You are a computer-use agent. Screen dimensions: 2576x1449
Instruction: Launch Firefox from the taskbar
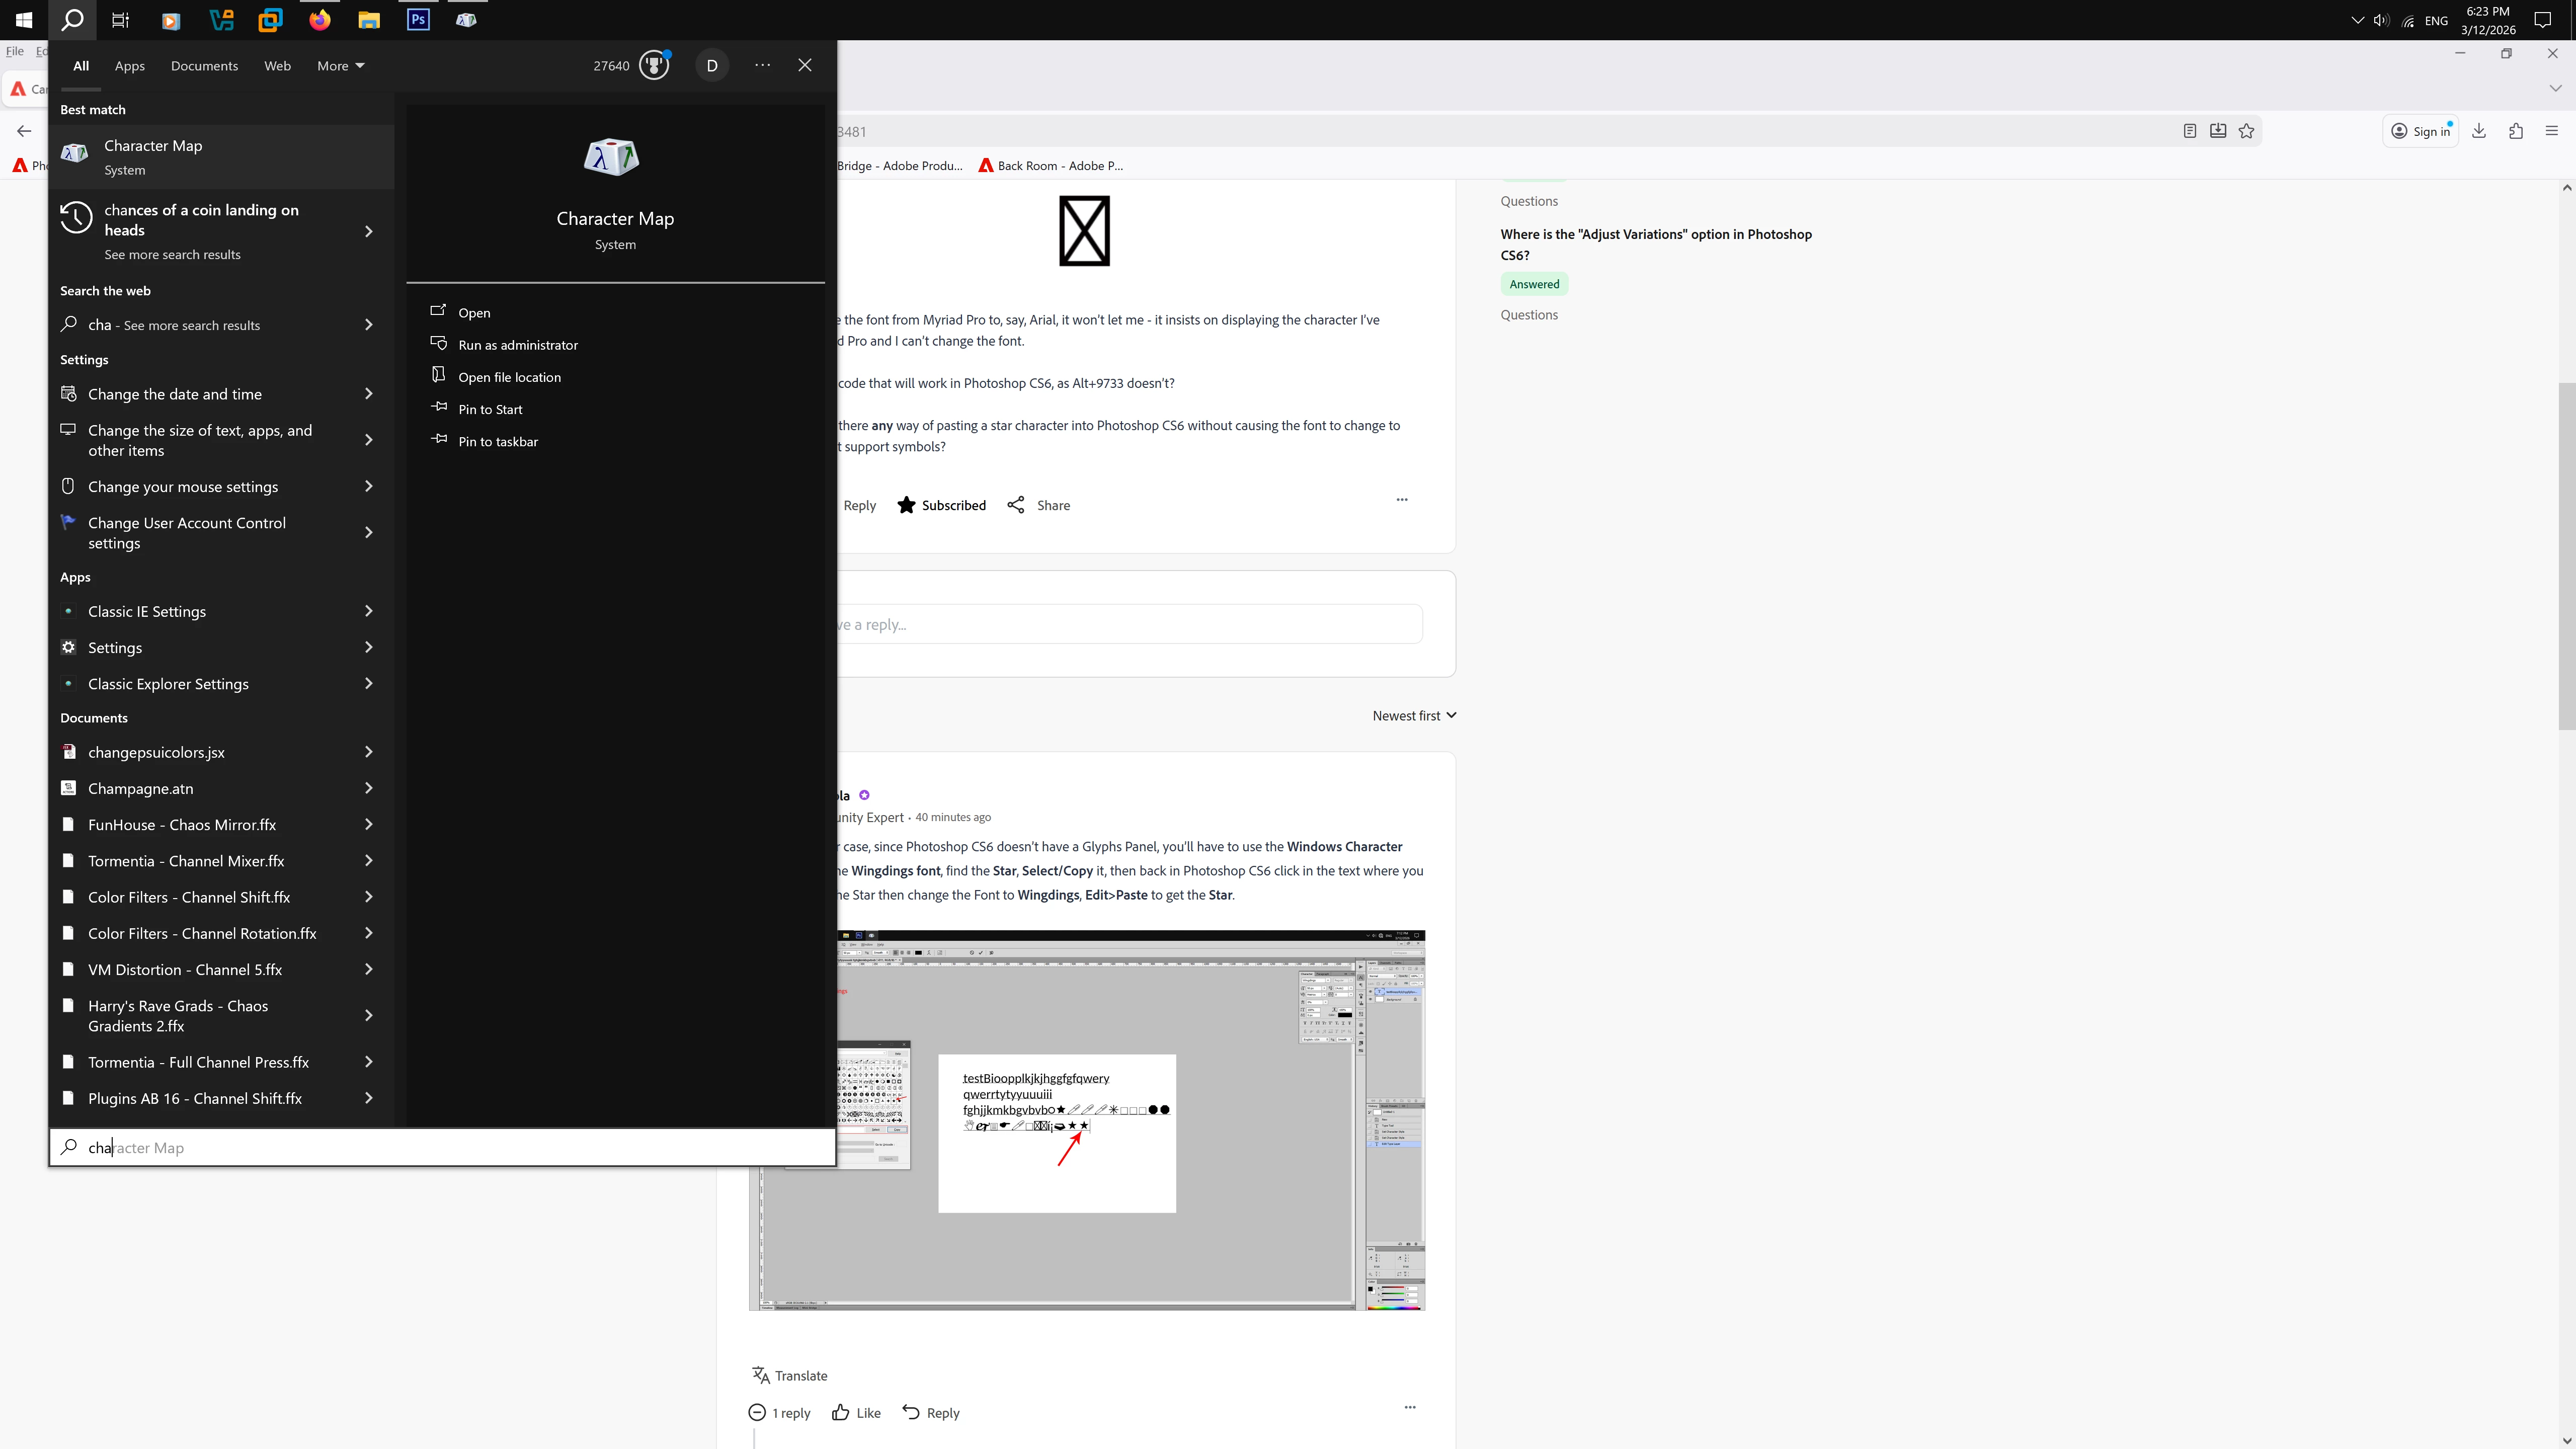click(x=320, y=20)
